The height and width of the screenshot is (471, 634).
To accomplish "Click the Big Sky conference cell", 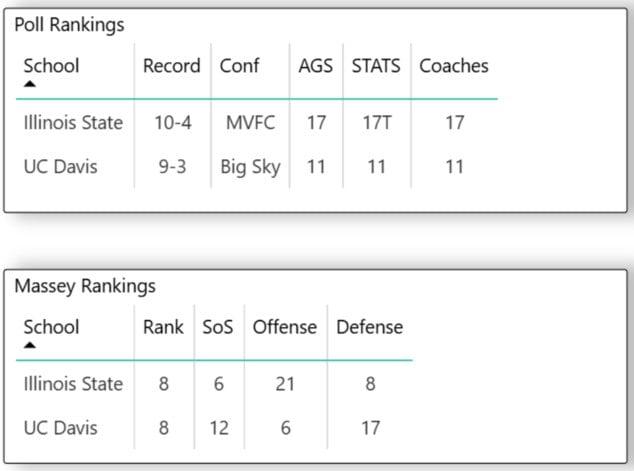I will 250,167.
